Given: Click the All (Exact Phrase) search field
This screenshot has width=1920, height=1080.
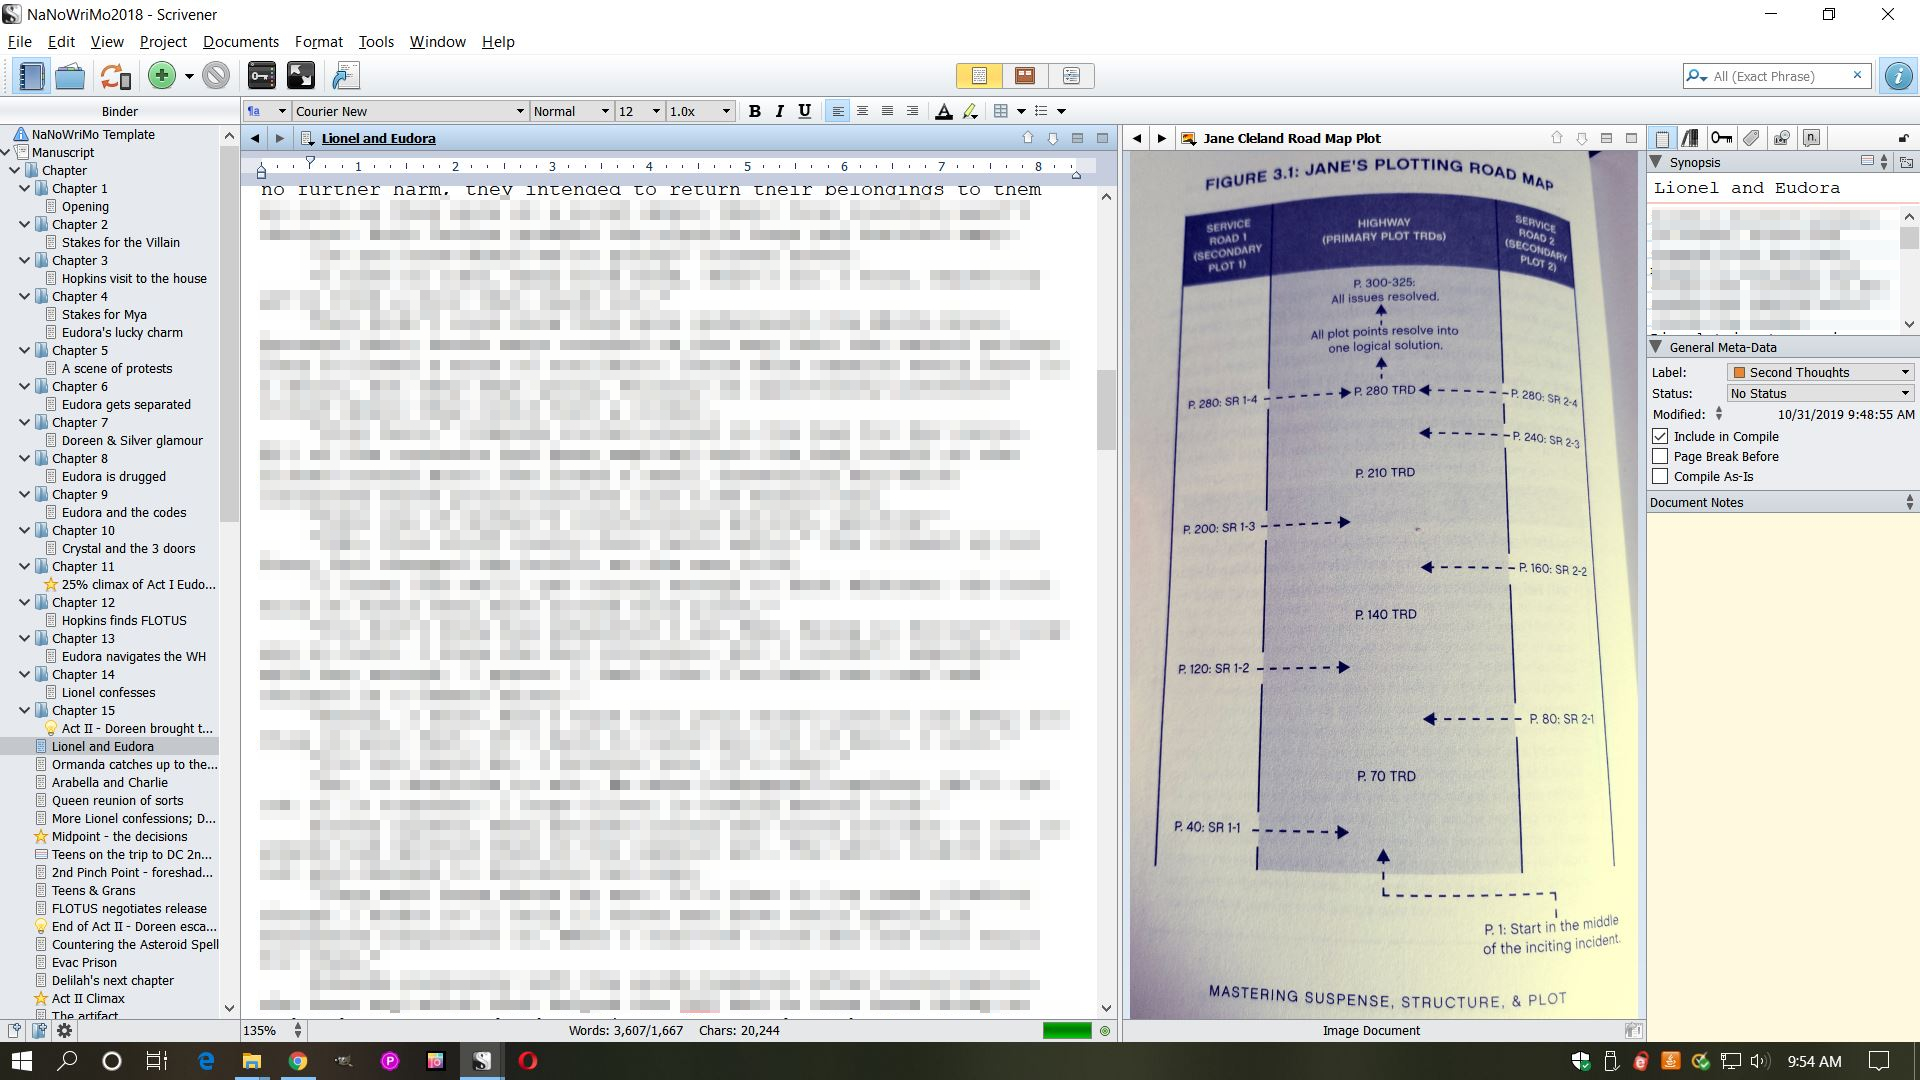Looking at the screenshot, I should [x=1777, y=76].
